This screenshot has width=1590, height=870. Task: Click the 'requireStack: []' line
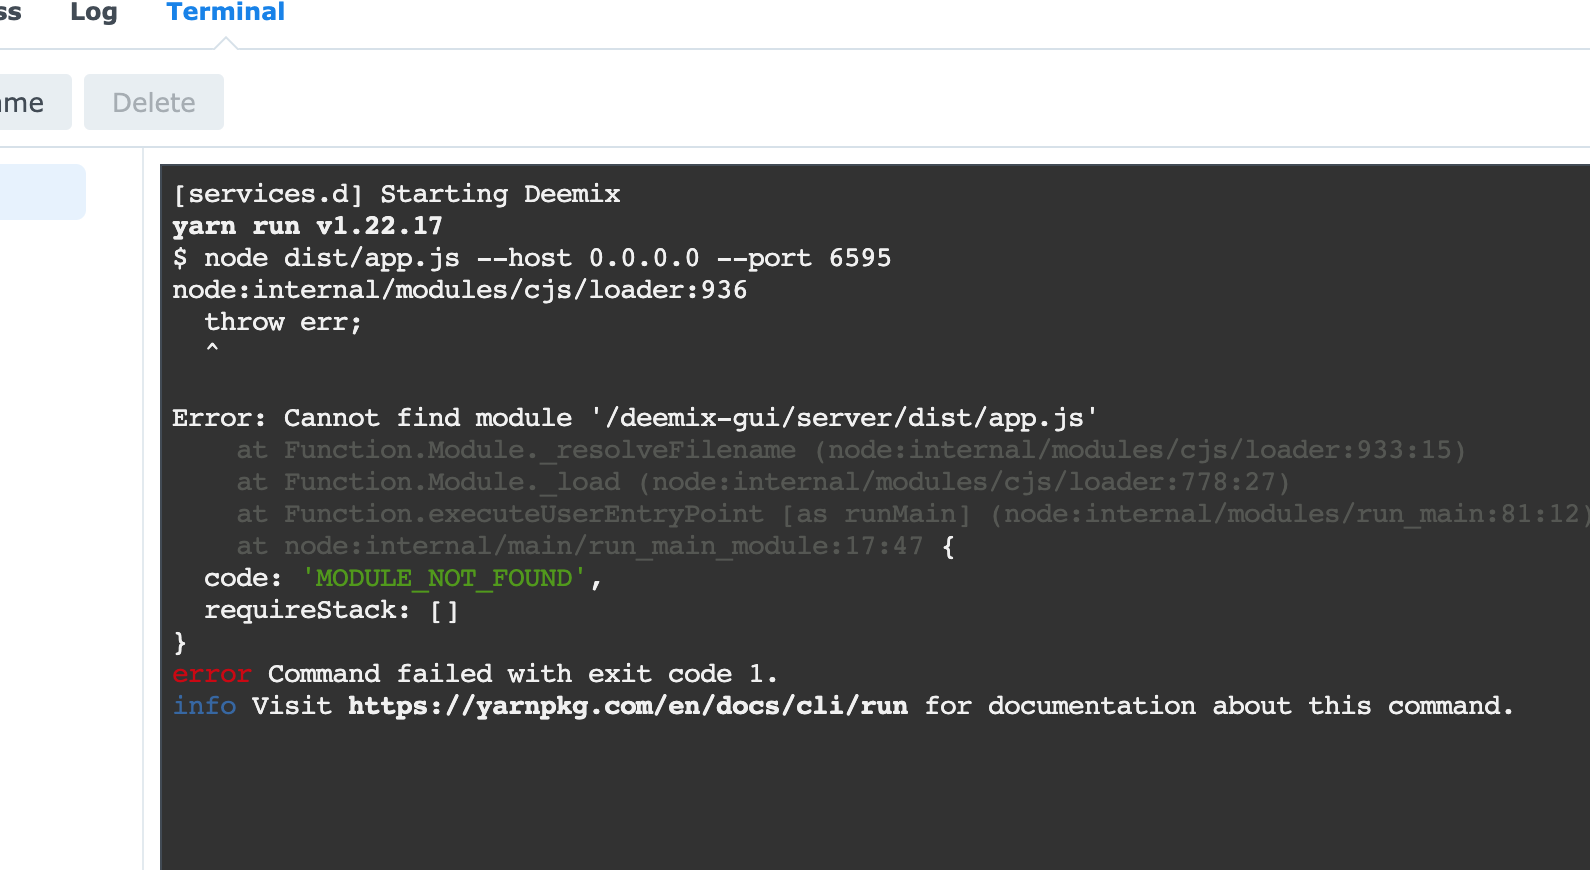click(x=331, y=610)
